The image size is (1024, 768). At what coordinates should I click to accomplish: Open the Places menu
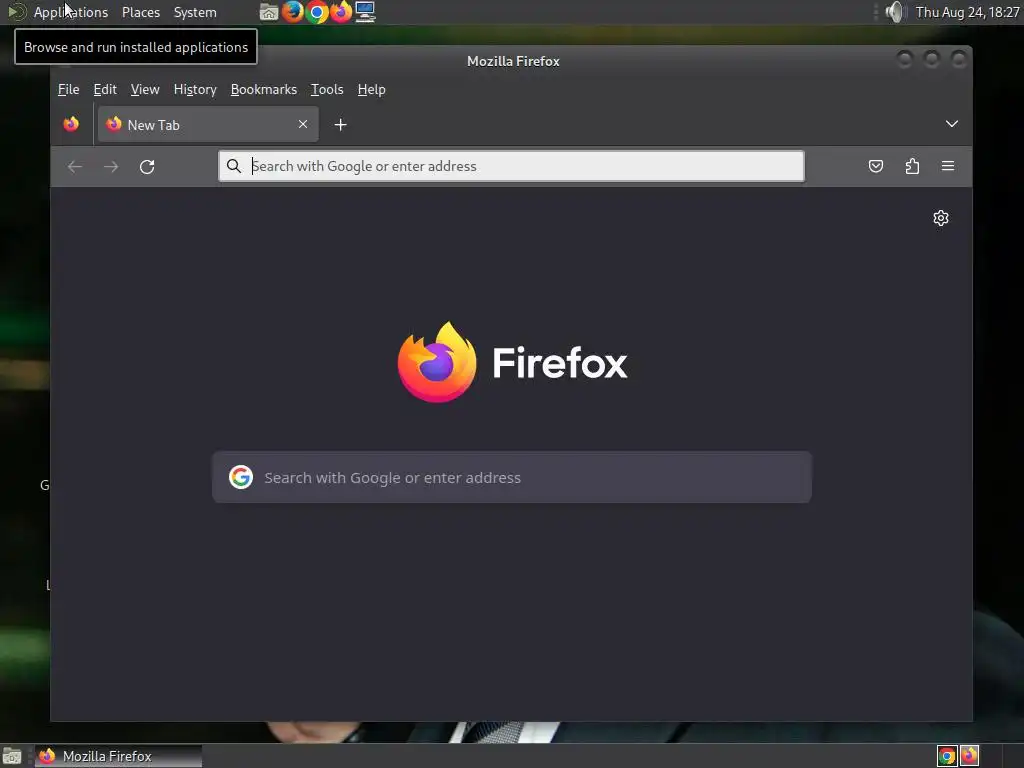pos(140,12)
